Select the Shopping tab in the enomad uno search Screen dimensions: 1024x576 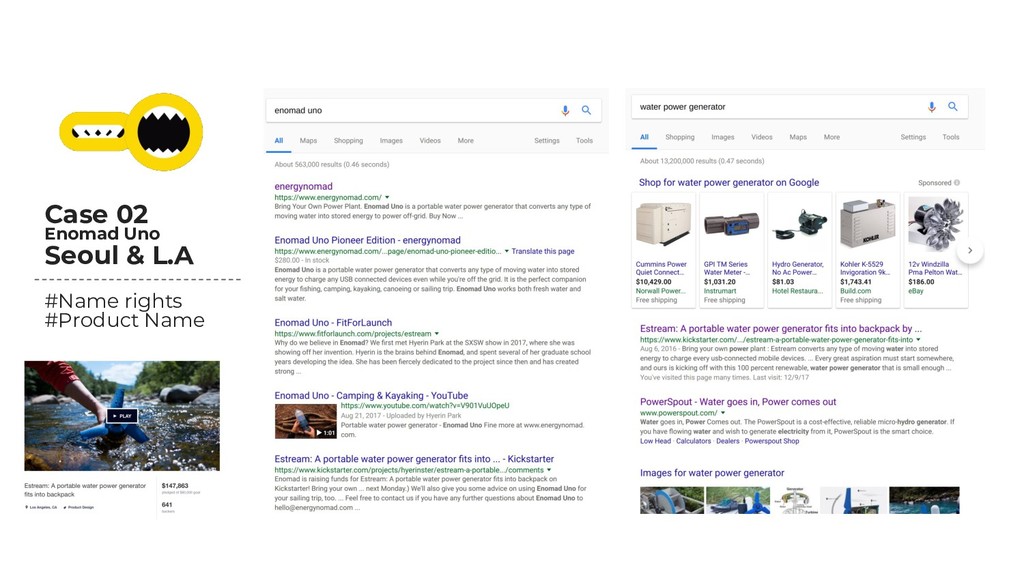click(x=348, y=140)
